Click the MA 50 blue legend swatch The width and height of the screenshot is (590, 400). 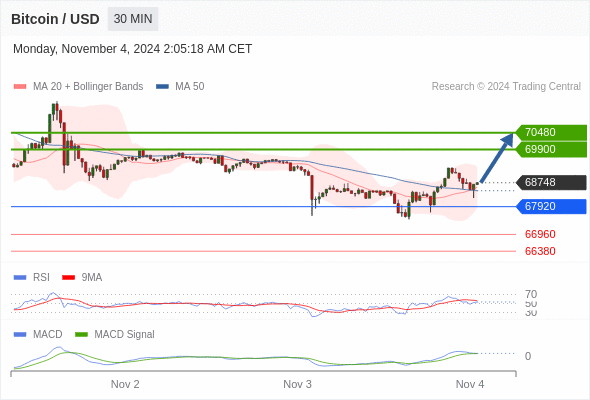click(163, 87)
